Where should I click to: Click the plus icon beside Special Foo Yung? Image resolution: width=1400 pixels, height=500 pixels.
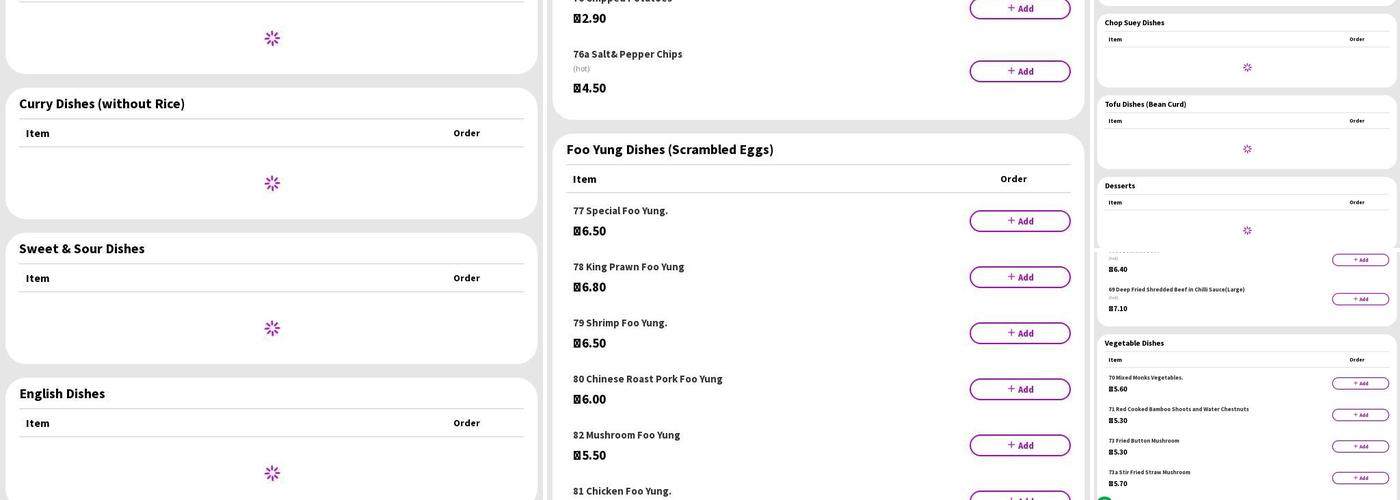click(x=1011, y=221)
